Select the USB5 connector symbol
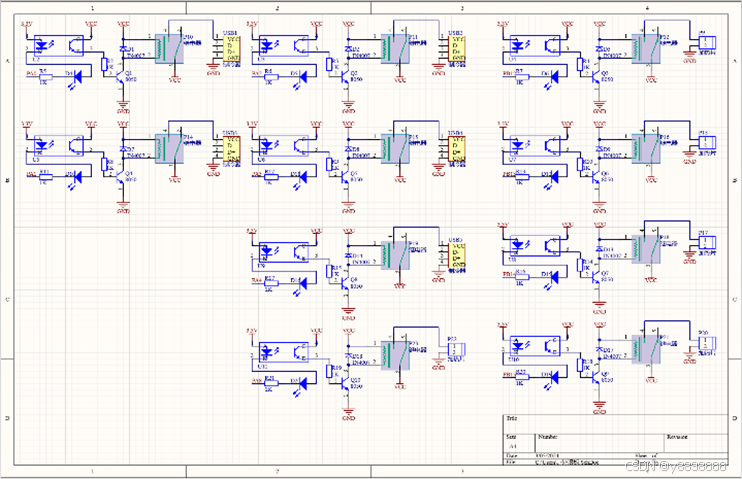742x479 pixels. (x=457, y=256)
